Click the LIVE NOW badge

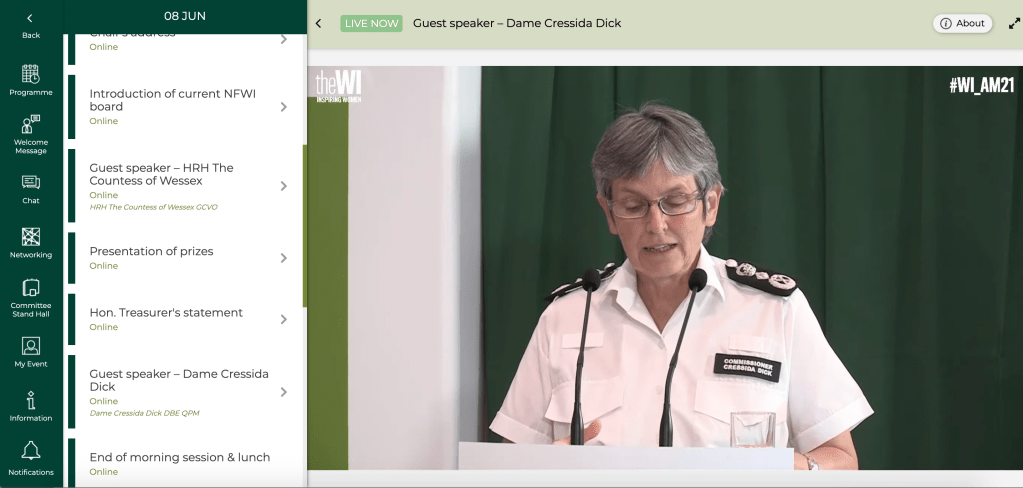coord(371,23)
